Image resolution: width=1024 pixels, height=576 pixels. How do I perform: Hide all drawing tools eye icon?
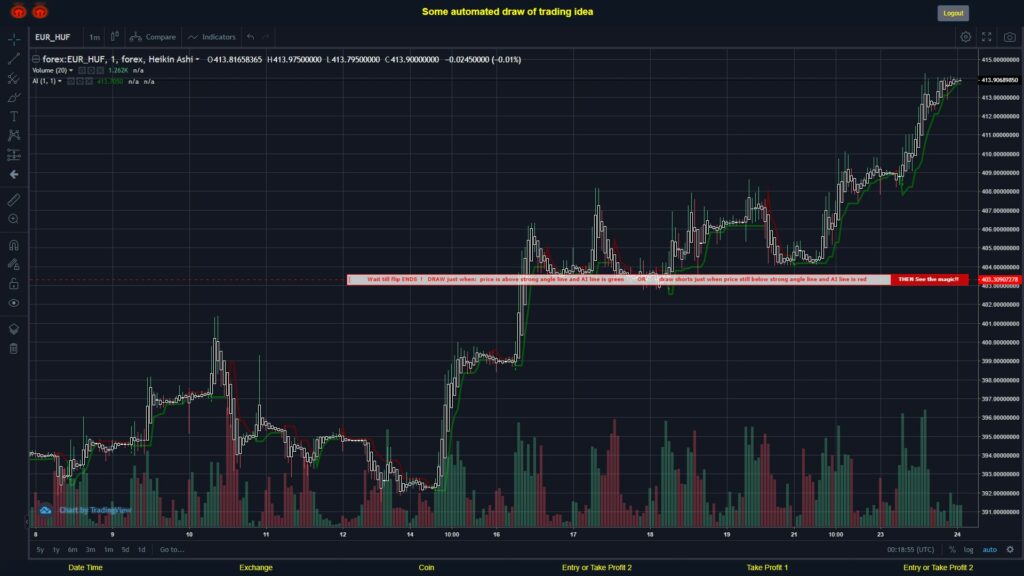pyautogui.click(x=14, y=303)
